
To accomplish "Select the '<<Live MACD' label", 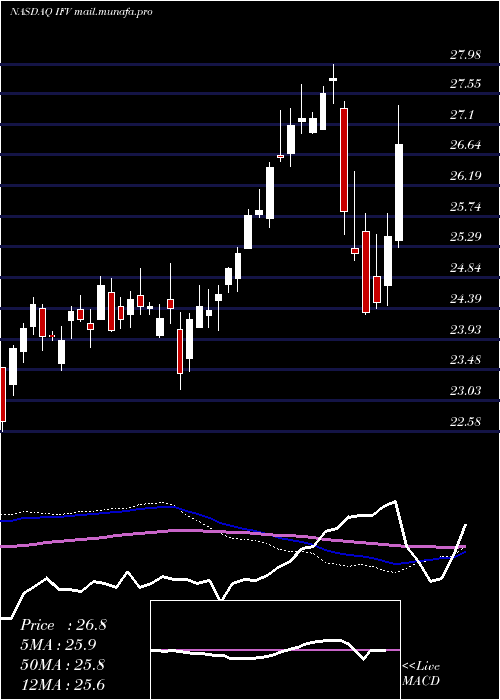I will (x=421, y=673).
